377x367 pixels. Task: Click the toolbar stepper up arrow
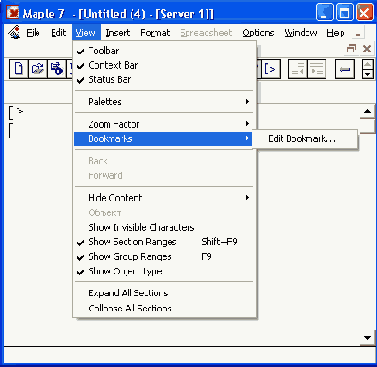(x=367, y=64)
